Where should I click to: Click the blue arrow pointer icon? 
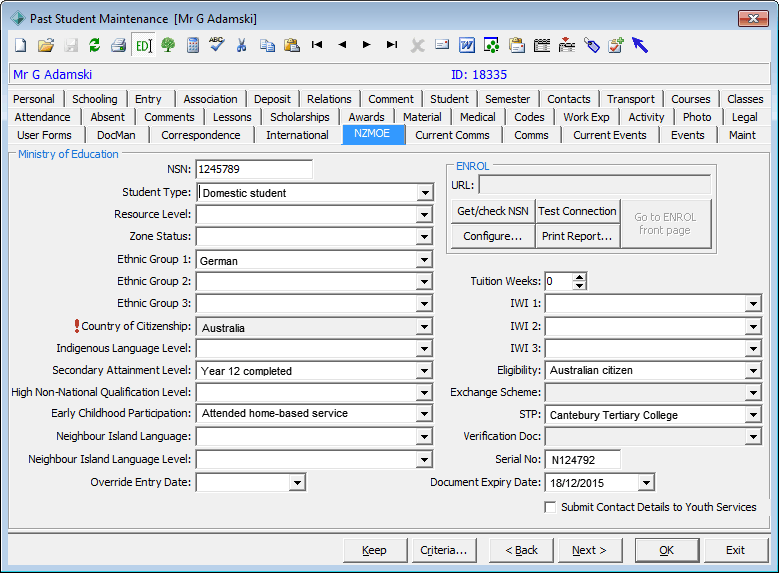click(x=640, y=45)
